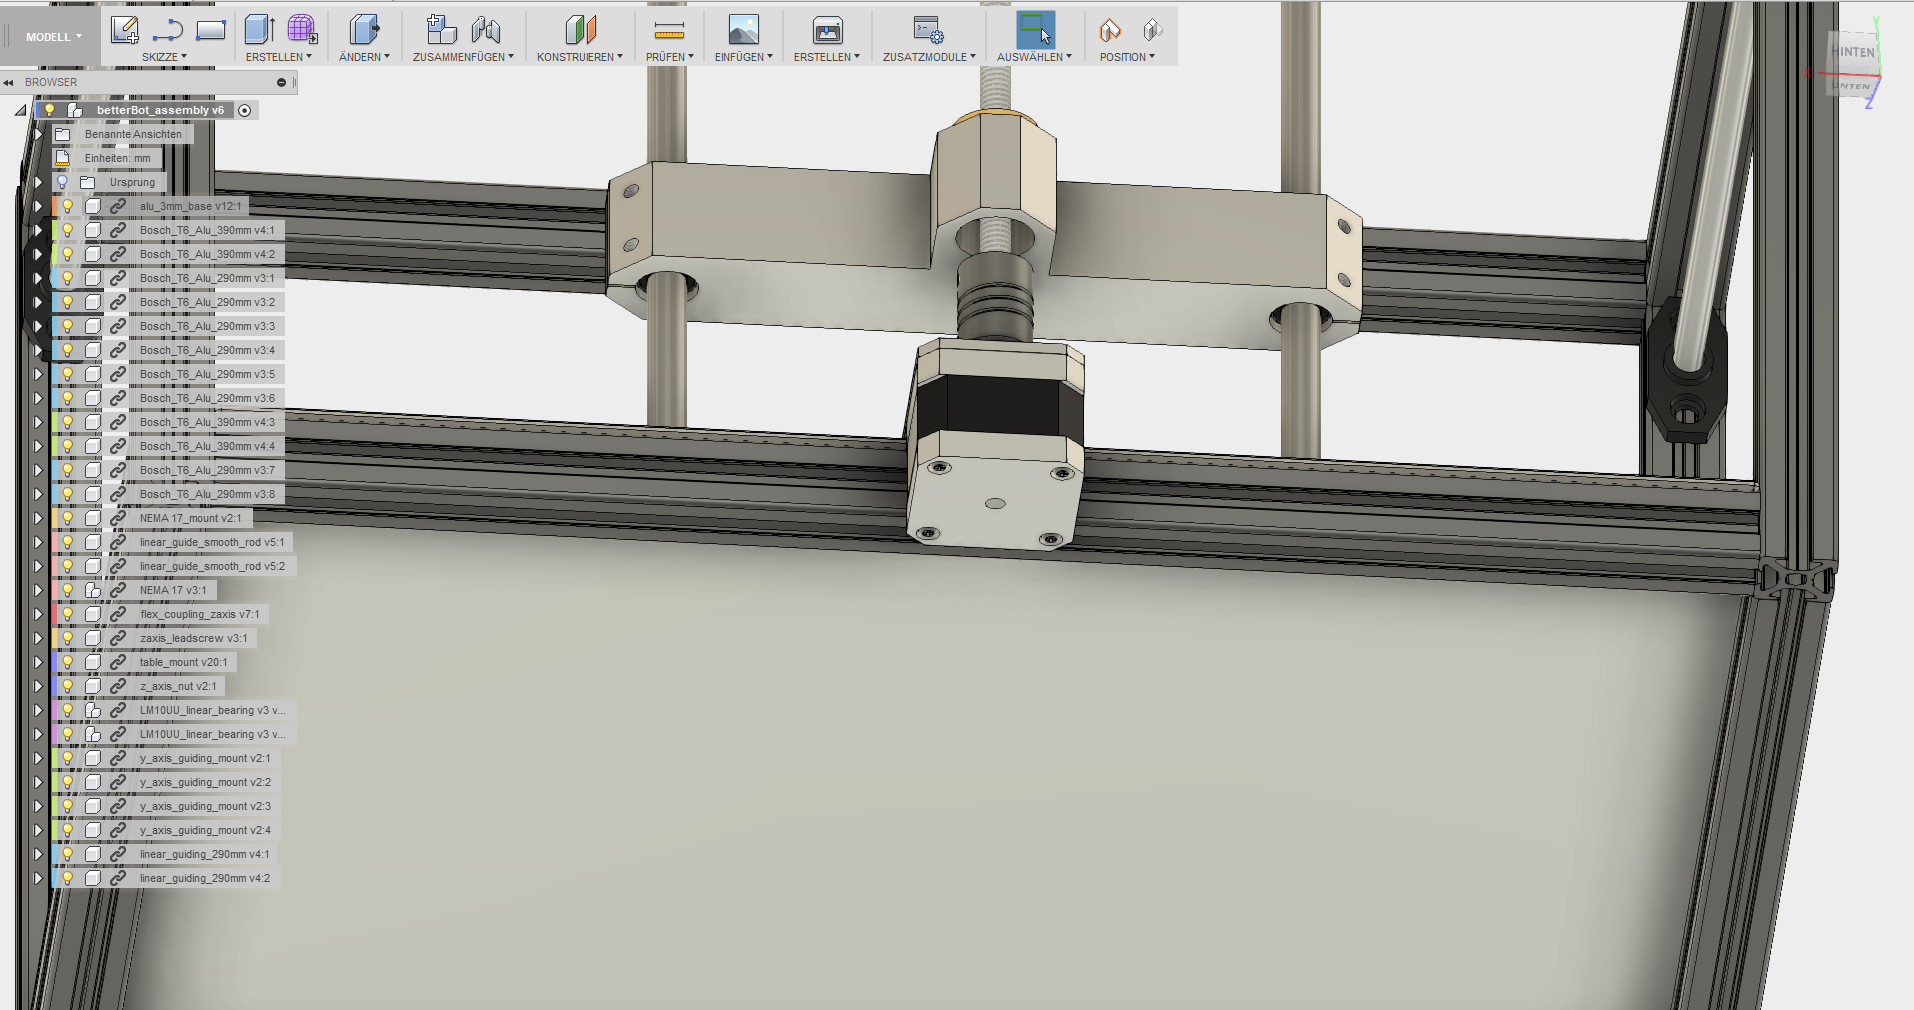
Task: Select table_mount v20:1 in the browser
Action: click(183, 662)
